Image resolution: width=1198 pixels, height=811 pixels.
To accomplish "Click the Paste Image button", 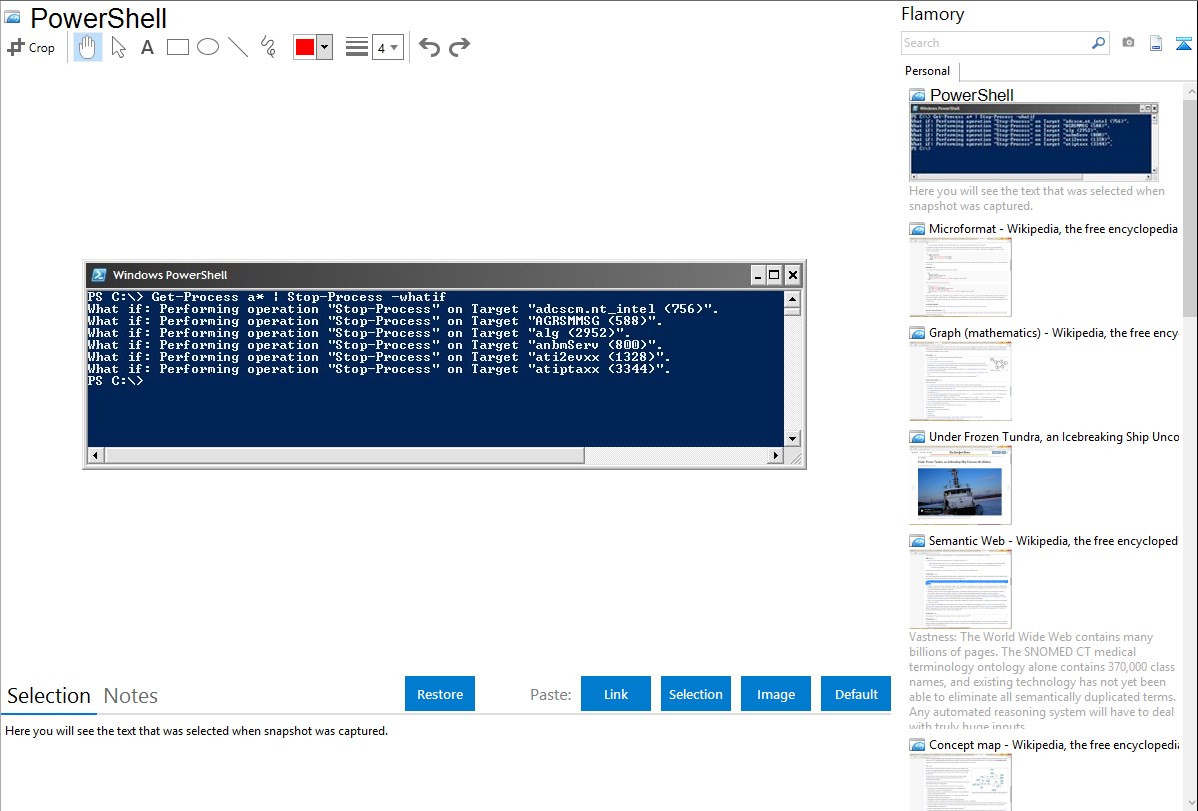I will coord(775,694).
